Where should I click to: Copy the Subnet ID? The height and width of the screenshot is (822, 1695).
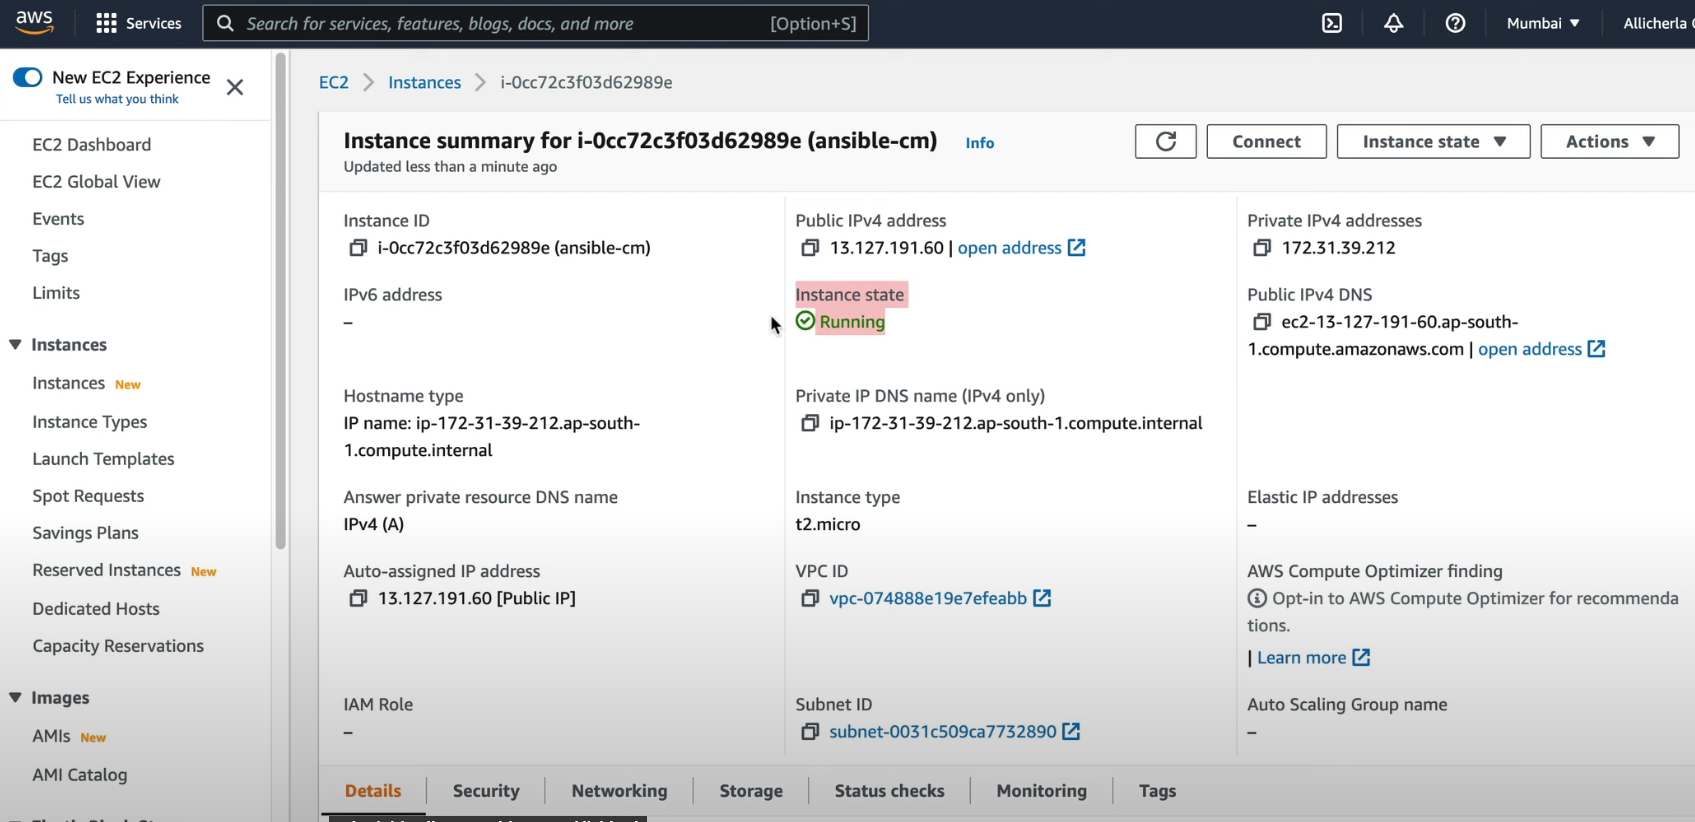[x=810, y=732]
